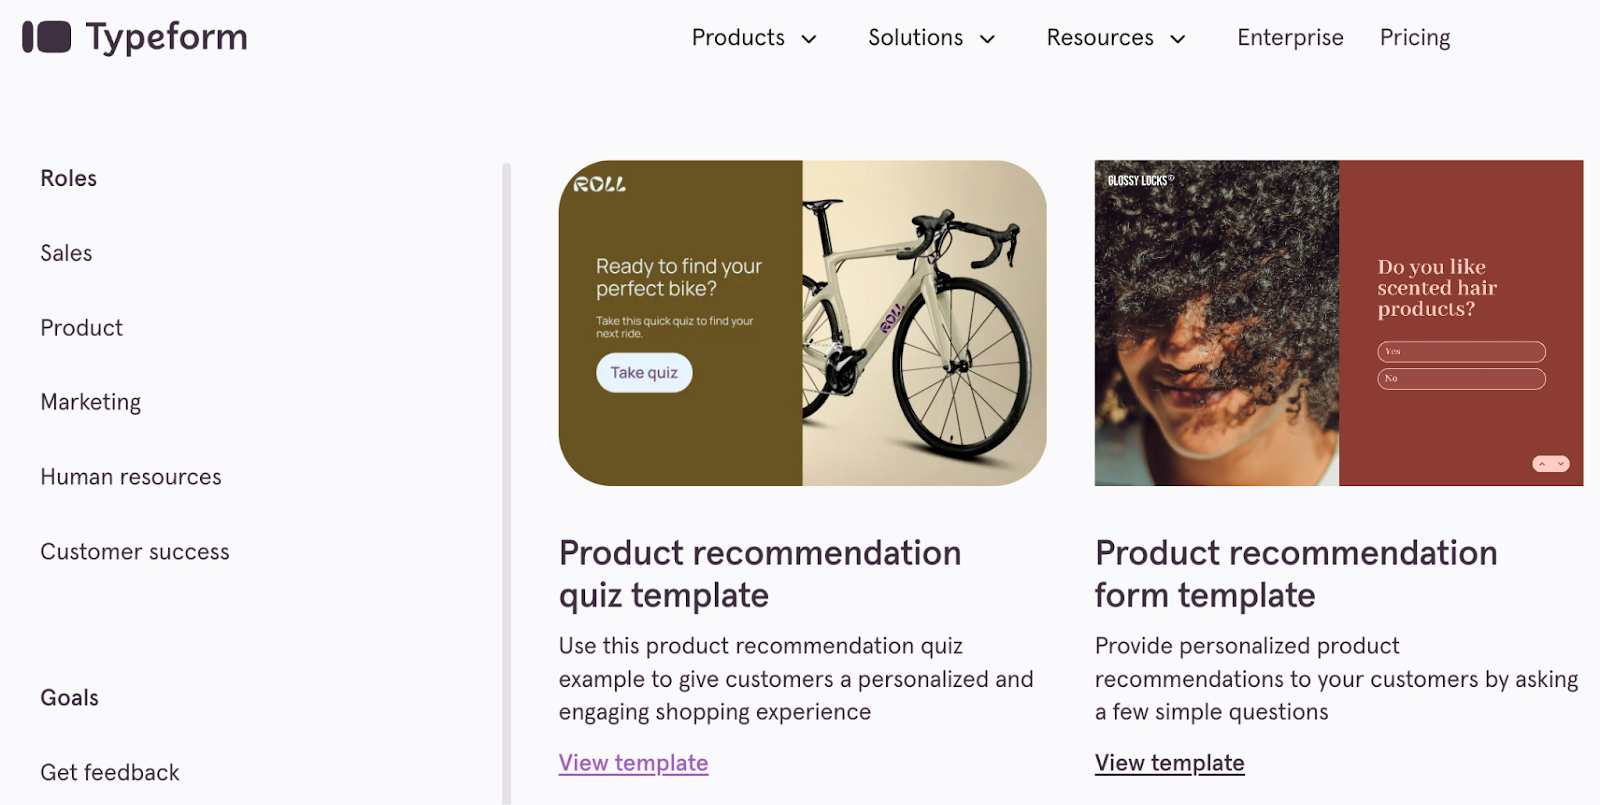Expand the Resources menu chevron

coord(1178,39)
